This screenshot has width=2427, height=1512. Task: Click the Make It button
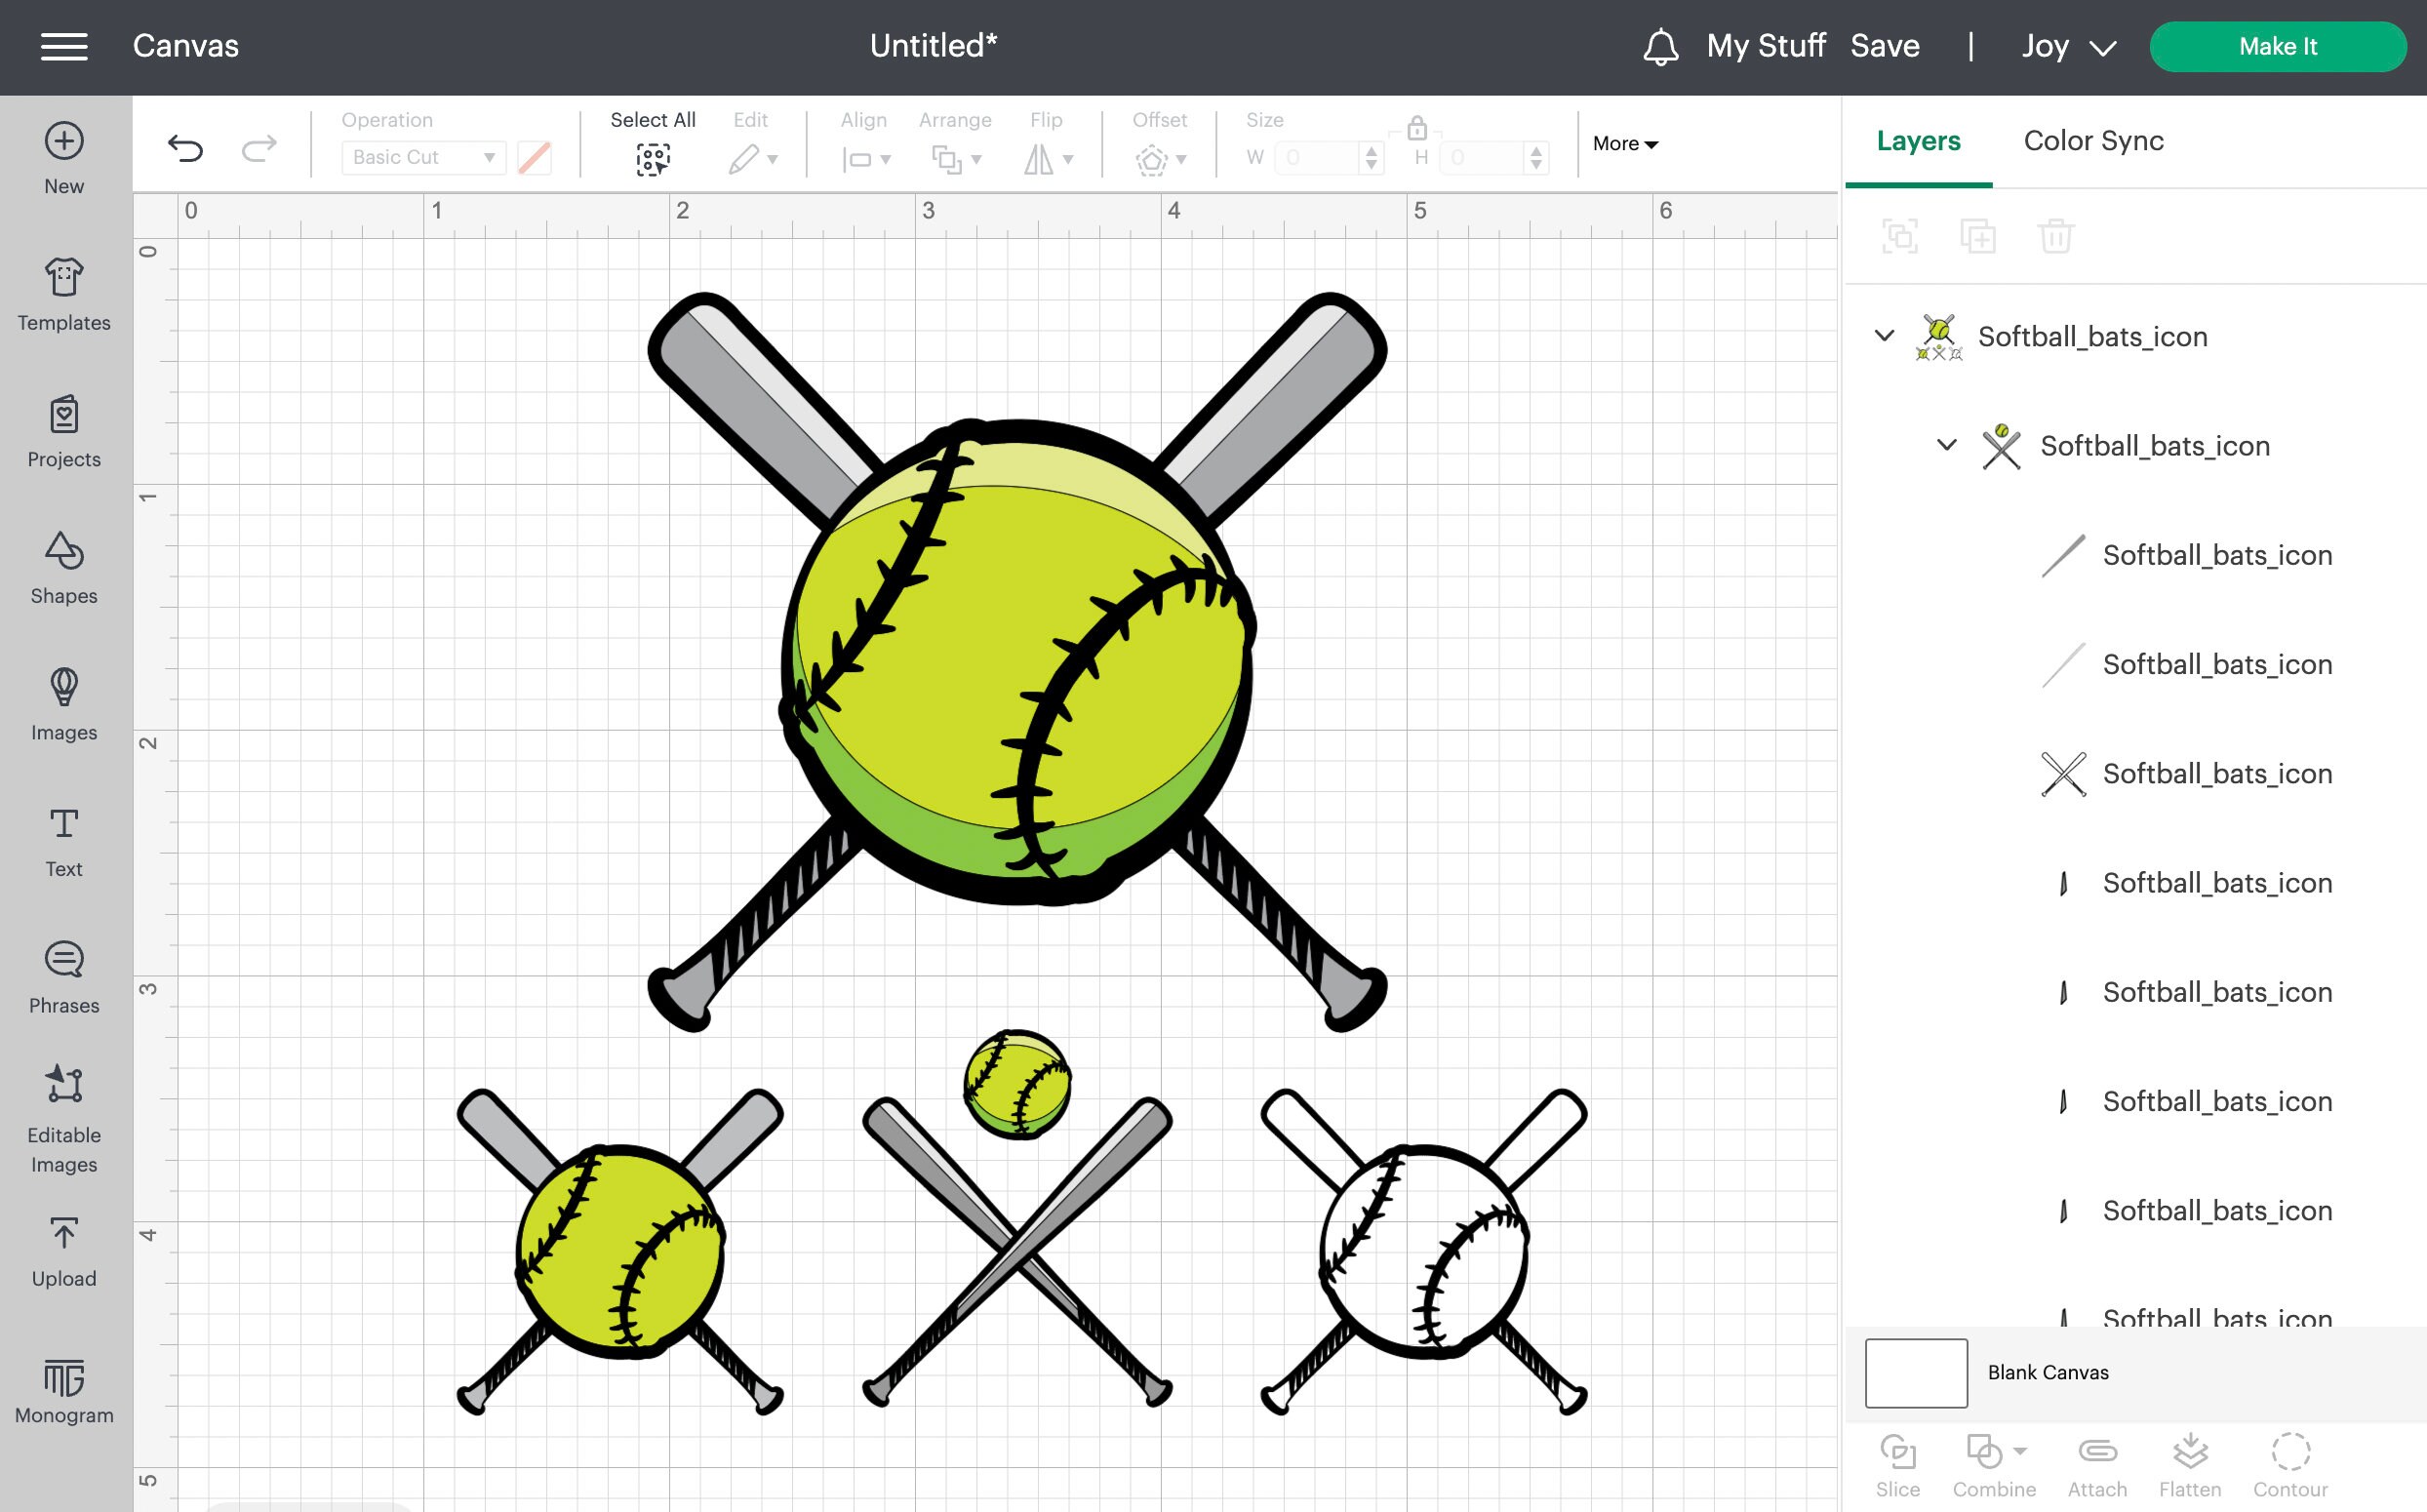click(2279, 46)
